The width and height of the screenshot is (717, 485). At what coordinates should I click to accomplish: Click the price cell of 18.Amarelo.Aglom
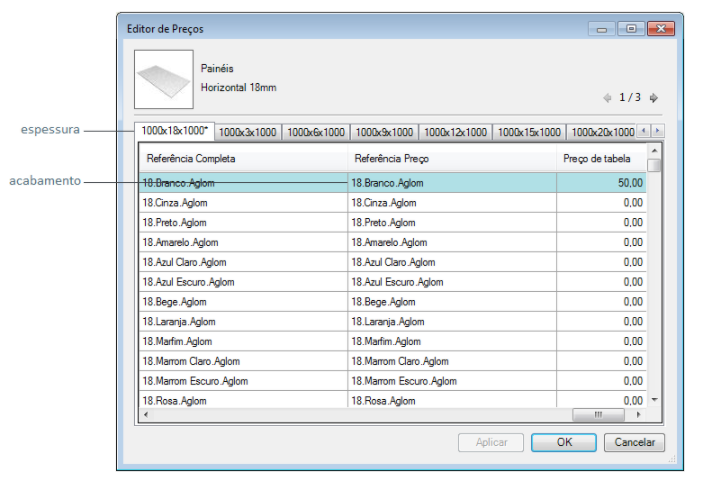point(601,242)
